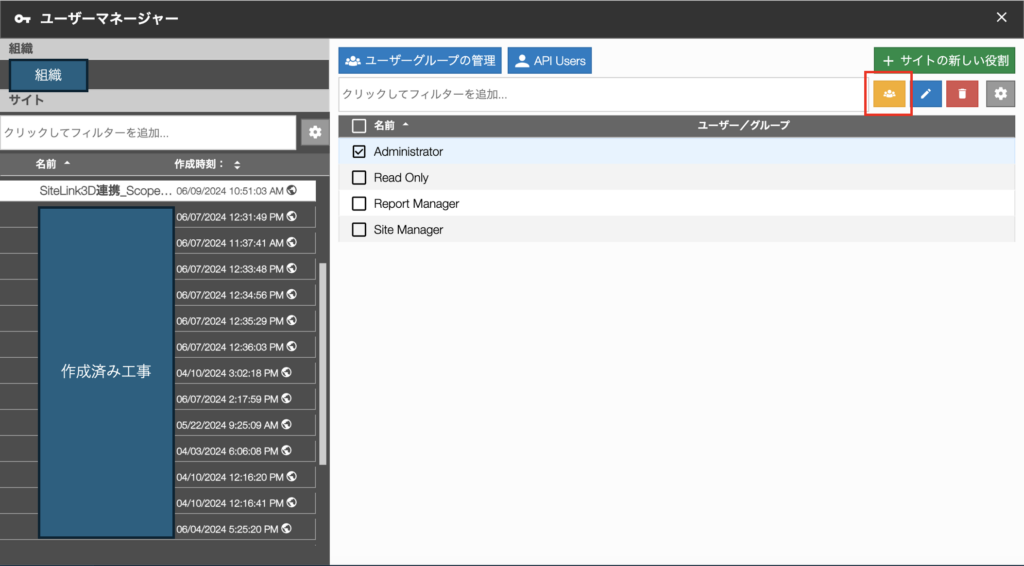Click the API Users button
Screen dimensions: 1024x566
tap(549, 61)
